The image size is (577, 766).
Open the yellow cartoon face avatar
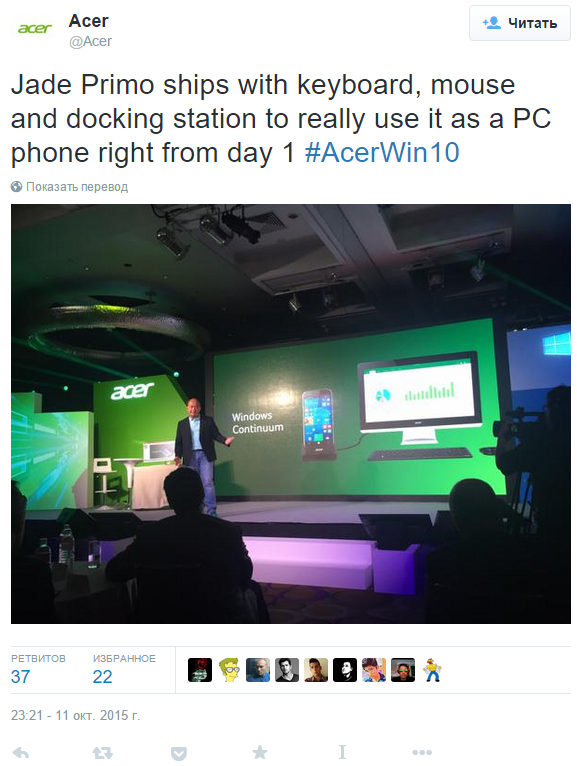(229, 670)
